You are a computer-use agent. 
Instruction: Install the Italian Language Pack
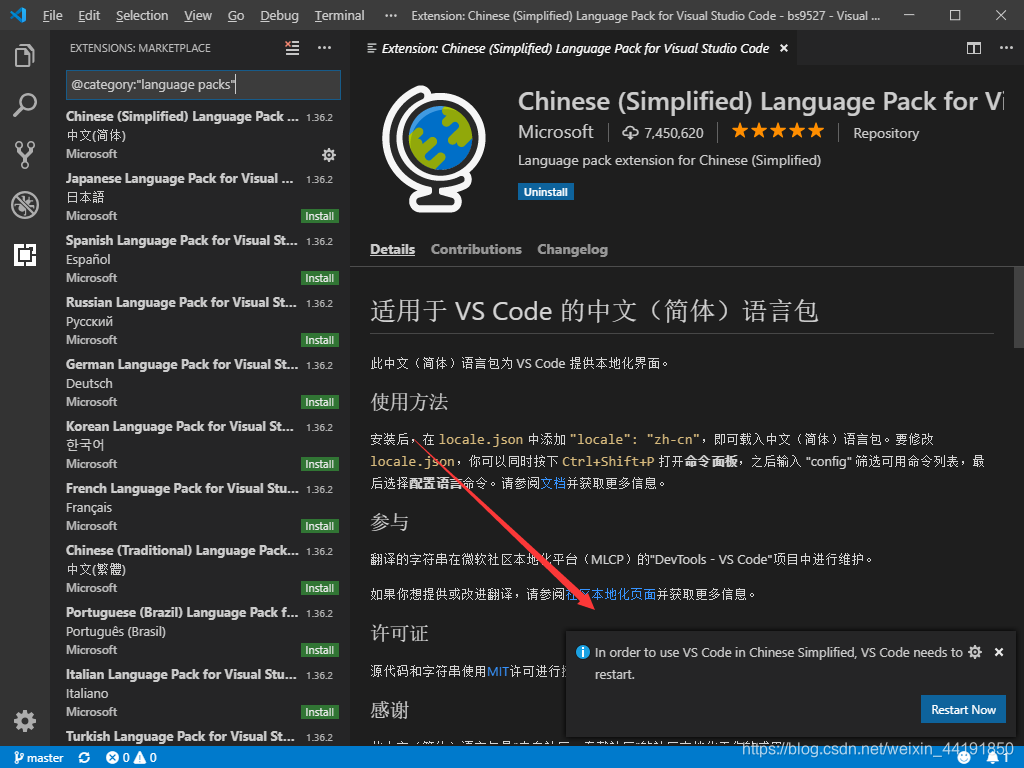click(x=319, y=712)
